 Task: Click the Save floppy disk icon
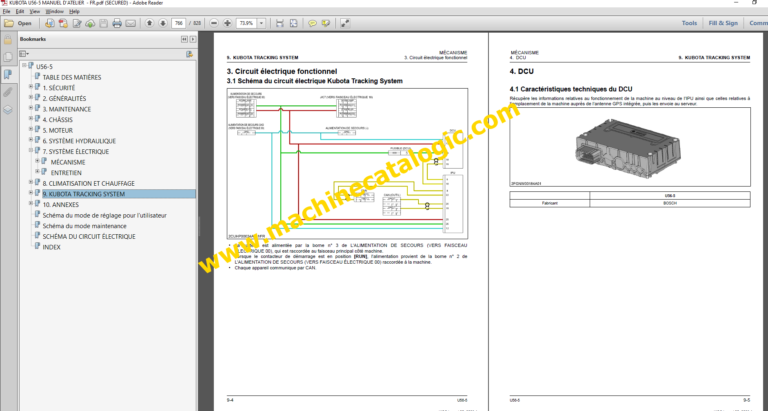point(103,23)
